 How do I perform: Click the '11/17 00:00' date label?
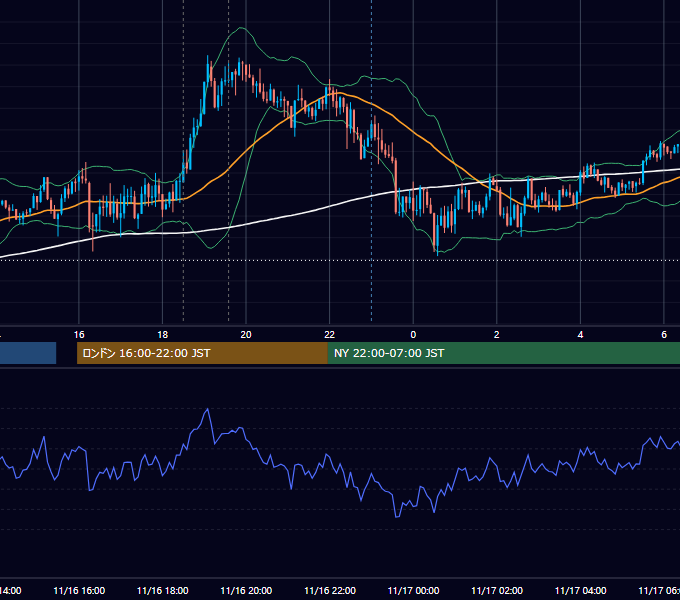(413, 591)
